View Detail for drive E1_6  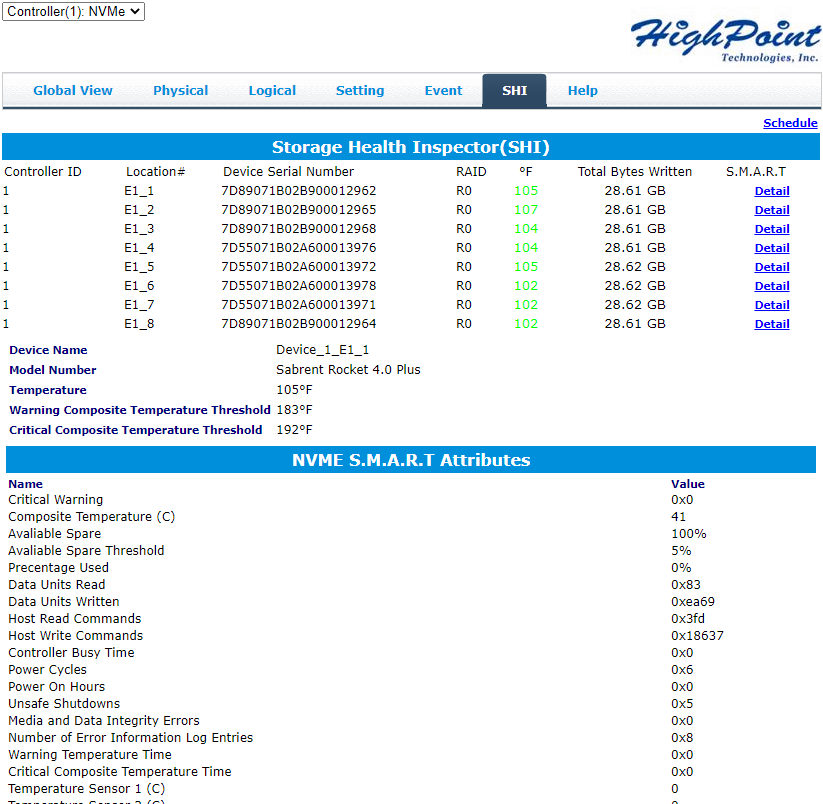771,286
